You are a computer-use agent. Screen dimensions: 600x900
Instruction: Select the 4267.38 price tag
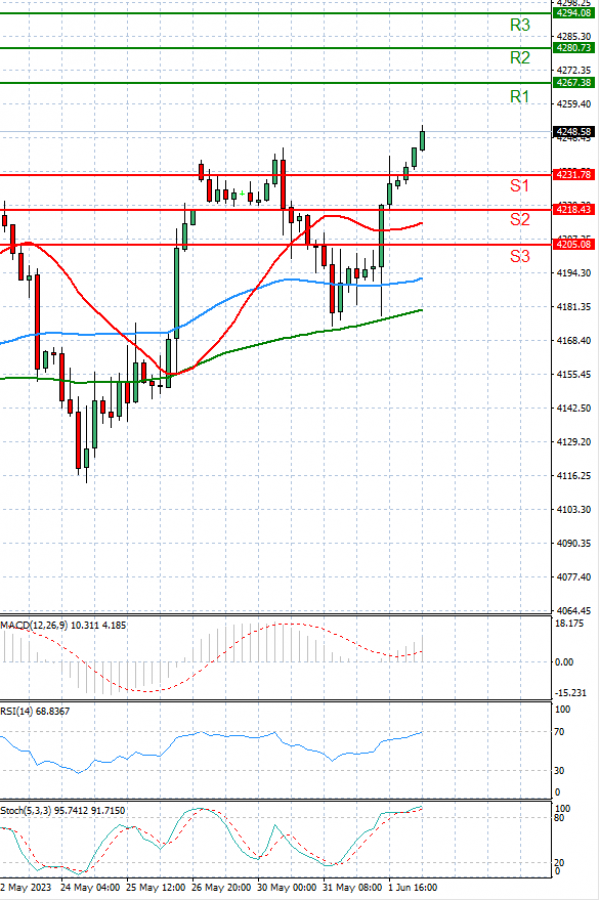574,82
